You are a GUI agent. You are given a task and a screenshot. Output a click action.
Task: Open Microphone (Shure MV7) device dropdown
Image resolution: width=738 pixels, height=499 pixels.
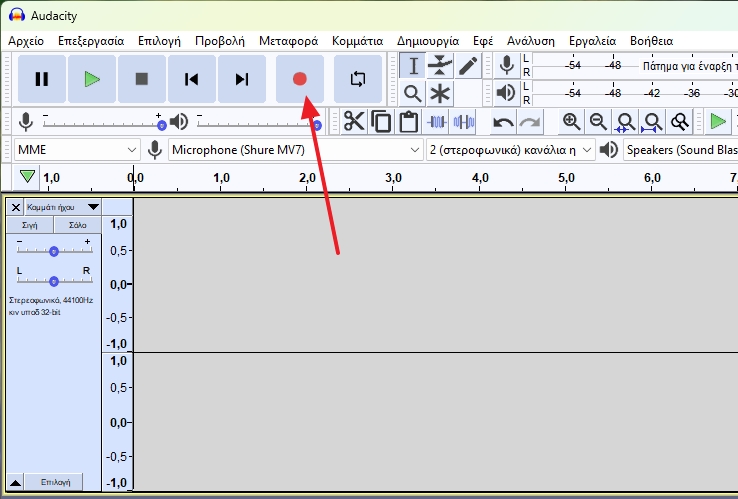(x=295, y=150)
